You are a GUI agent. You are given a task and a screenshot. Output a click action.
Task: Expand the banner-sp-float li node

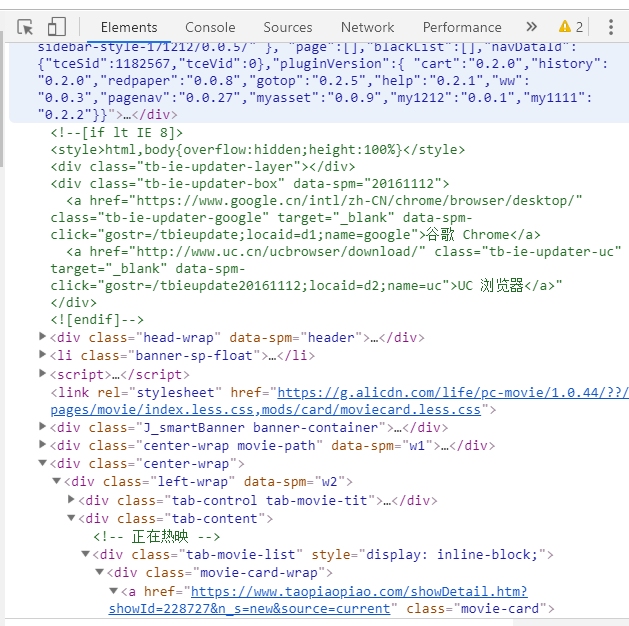[x=42, y=354]
